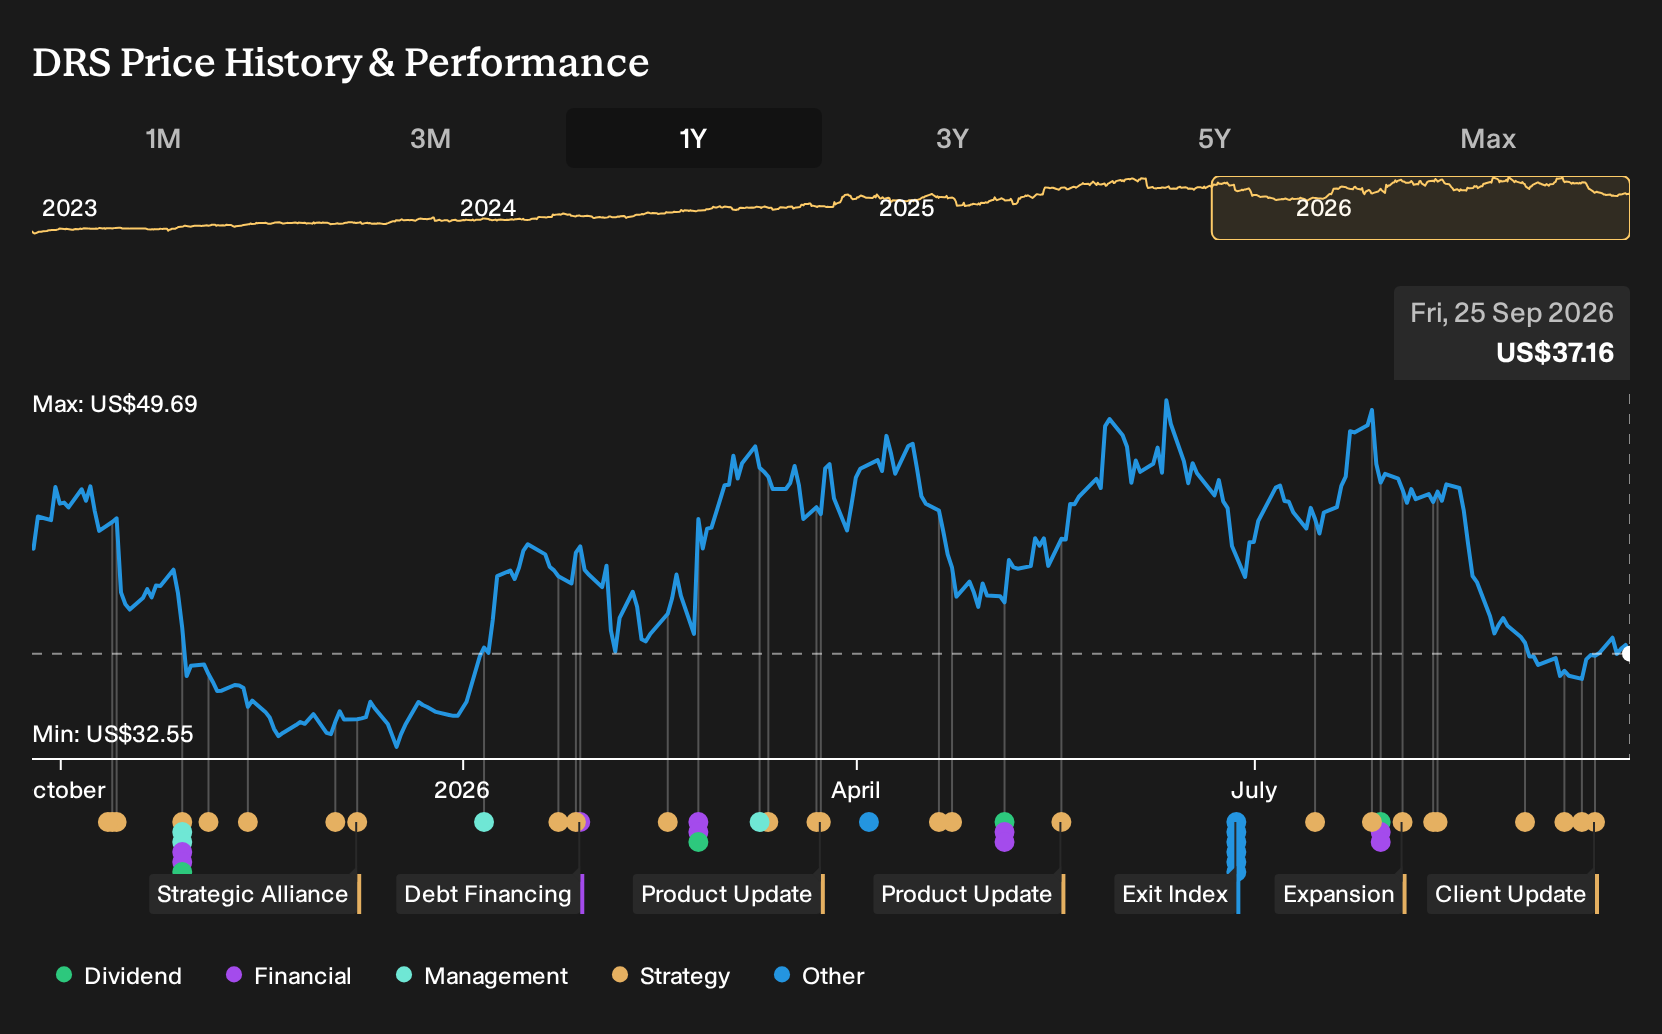This screenshot has width=1662, height=1034.
Task: Toggle the Dividend legend filter
Action: coord(119,976)
